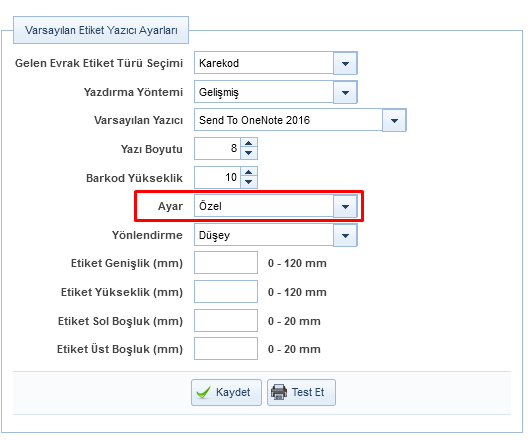Focus the Etiket Yükseklik (mm) input

pyautogui.click(x=226, y=291)
